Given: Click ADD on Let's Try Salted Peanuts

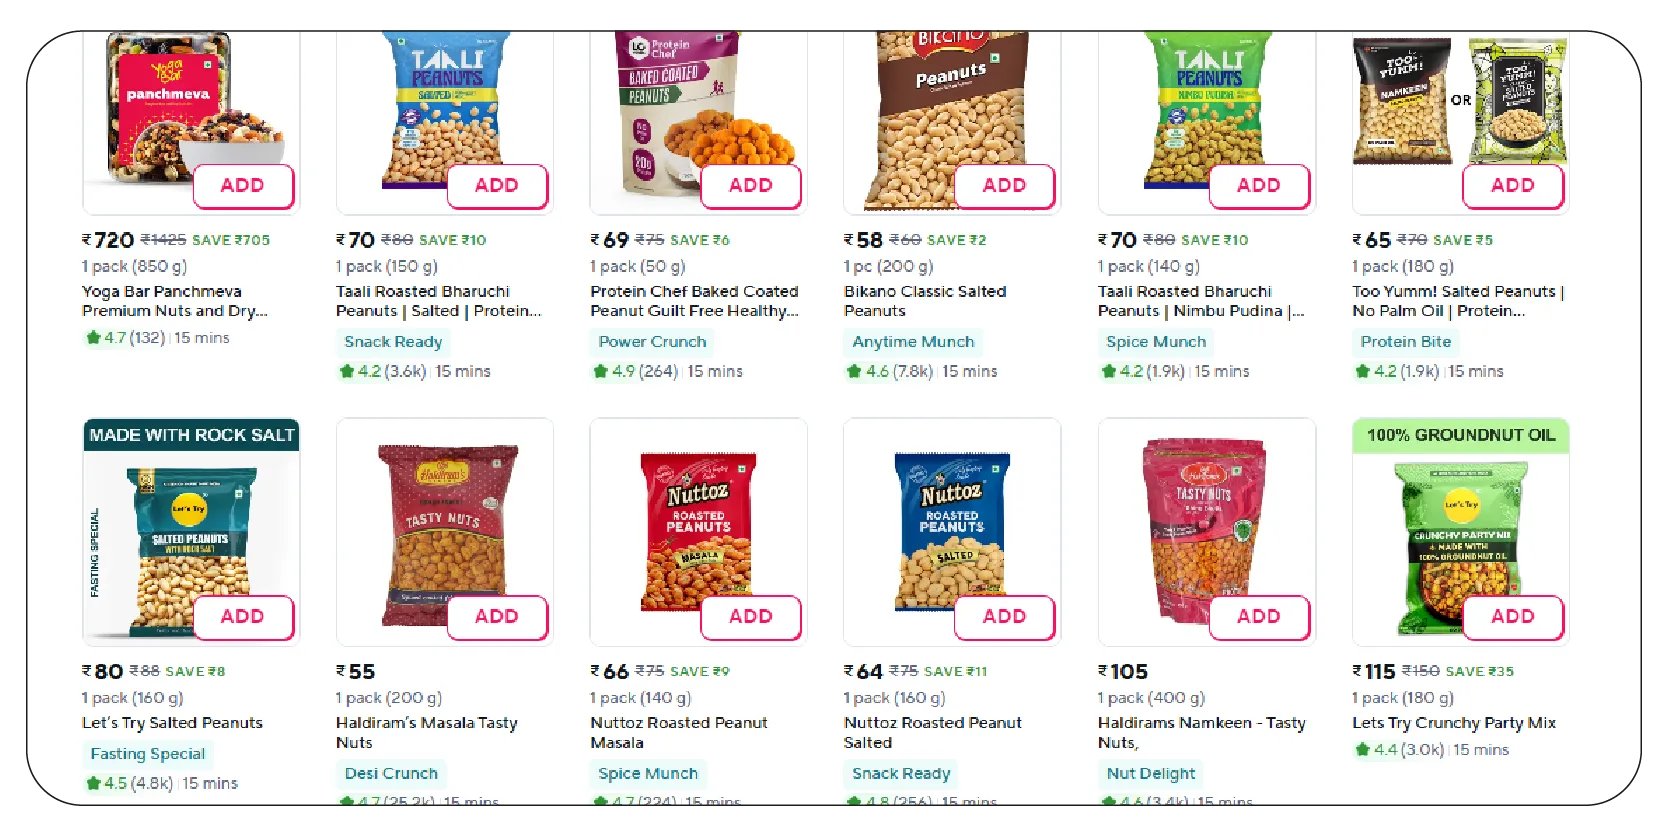Looking at the screenshot, I should (x=243, y=617).
